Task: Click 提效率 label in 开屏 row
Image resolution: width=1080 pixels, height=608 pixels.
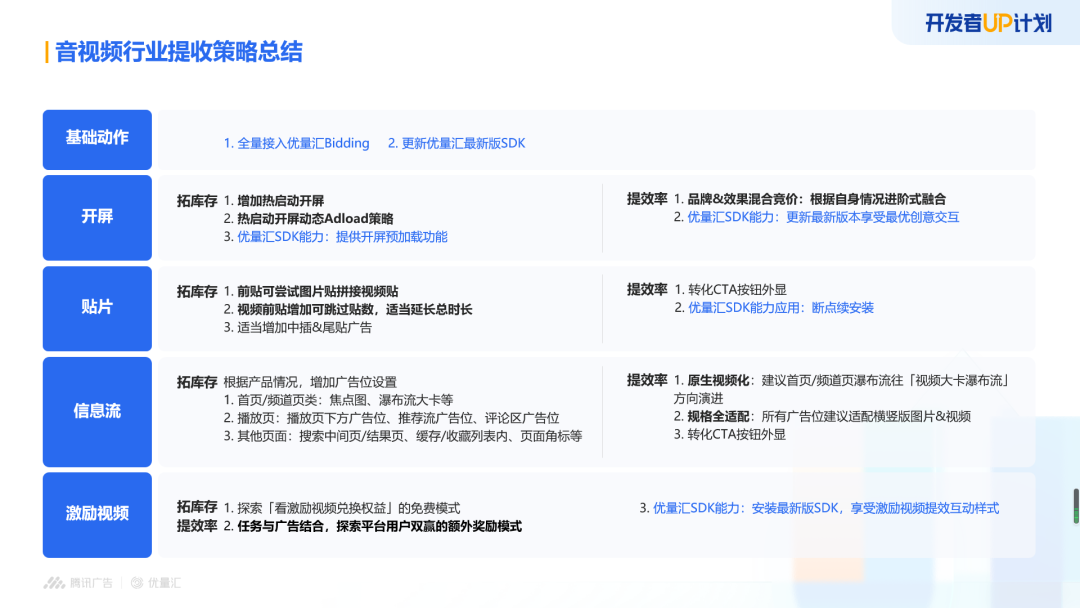Action: (647, 199)
